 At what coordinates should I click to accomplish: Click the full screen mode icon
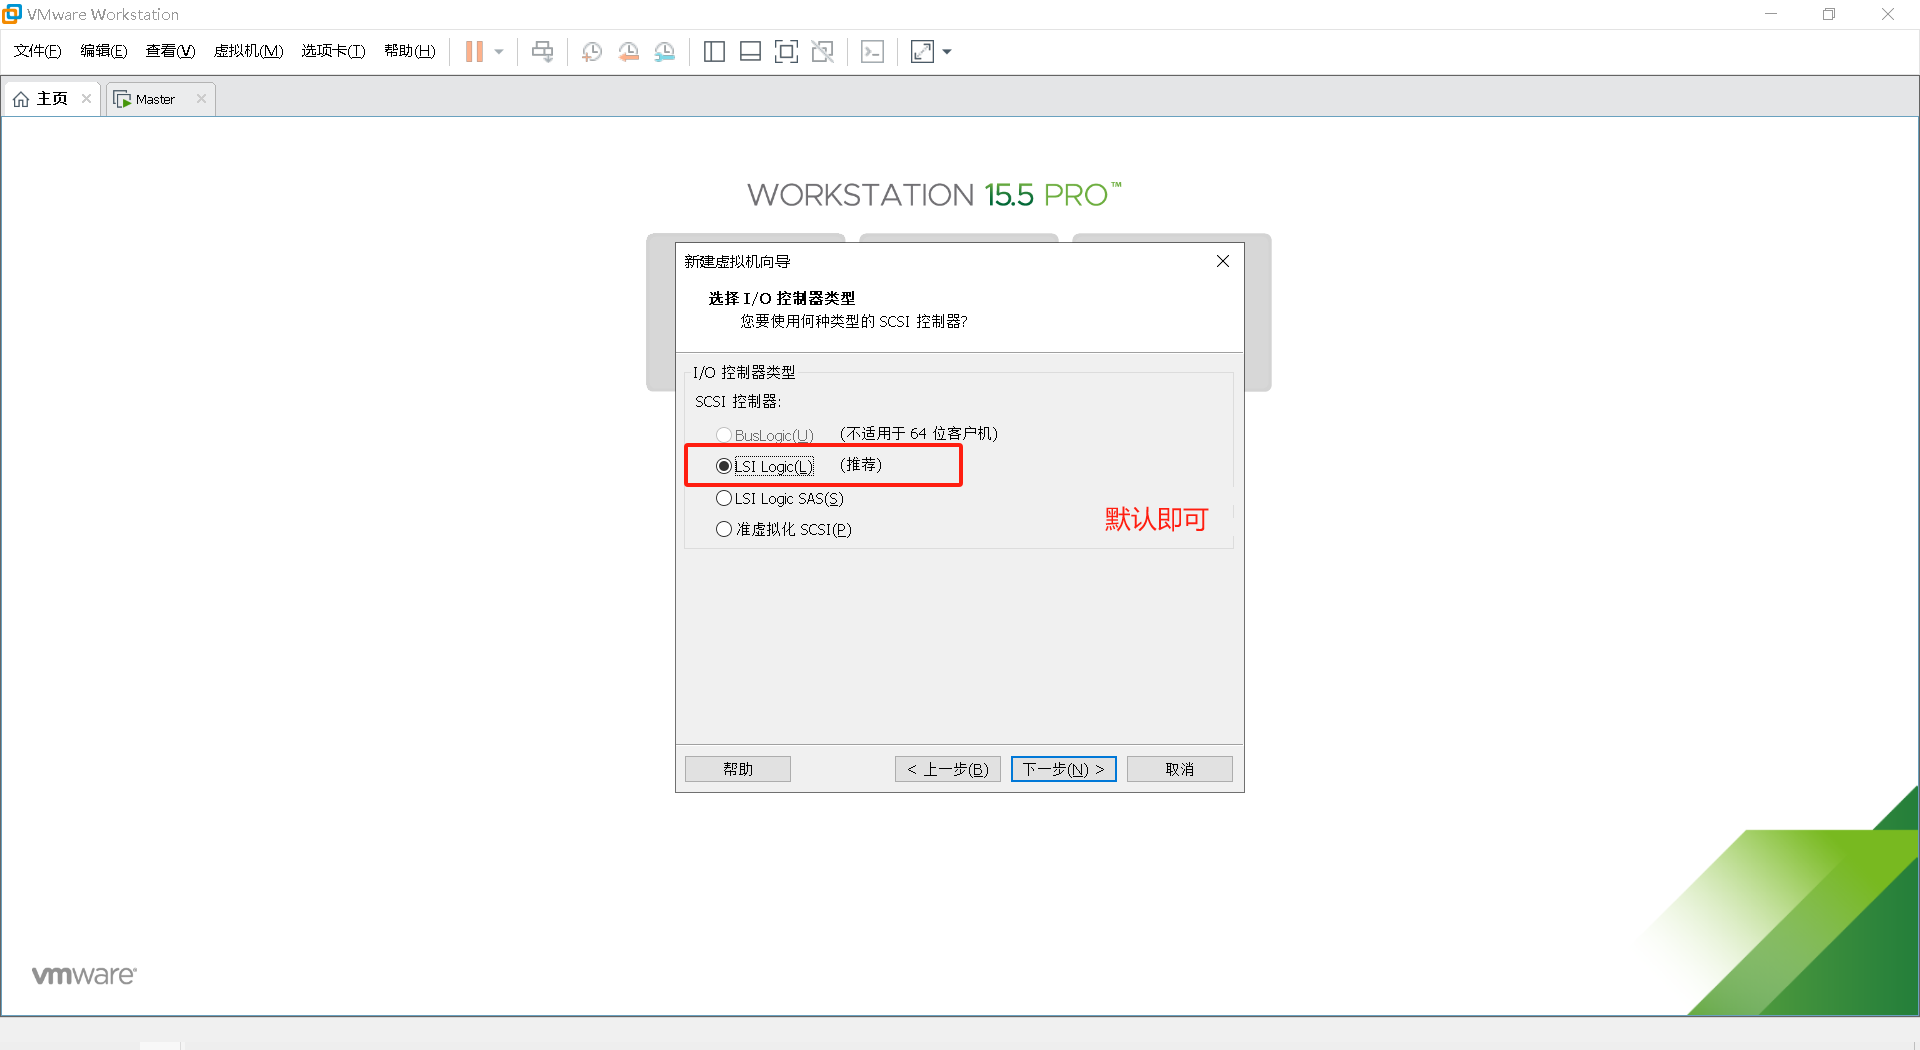786,52
